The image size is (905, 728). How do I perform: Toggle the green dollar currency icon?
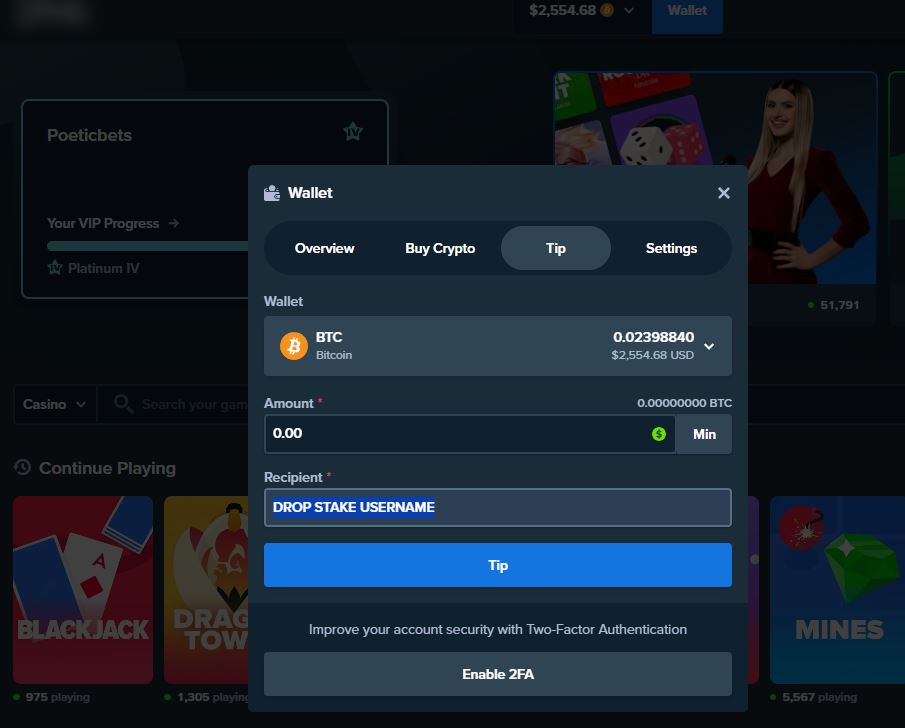pos(659,434)
